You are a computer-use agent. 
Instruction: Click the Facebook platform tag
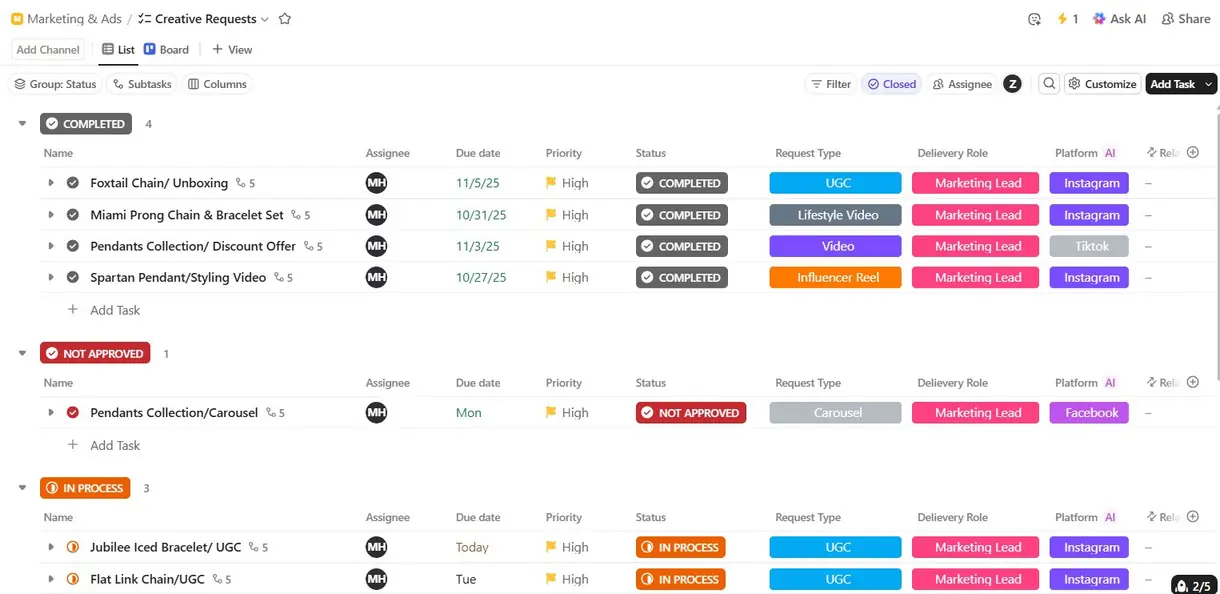[x=1089, y=413]
